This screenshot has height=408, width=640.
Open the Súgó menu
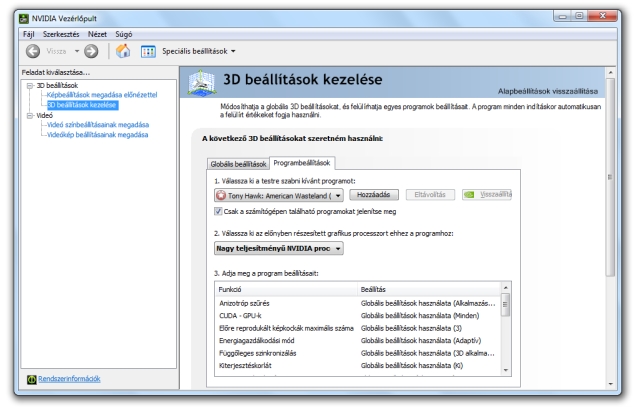[x=124, y=34]
